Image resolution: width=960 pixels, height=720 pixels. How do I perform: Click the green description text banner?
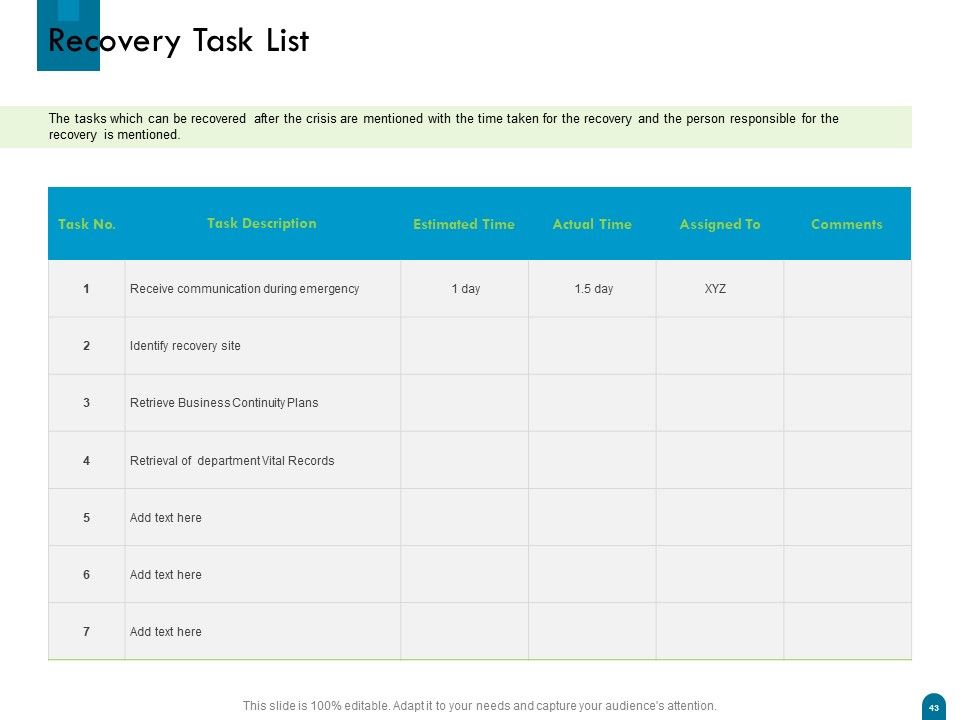[x=456, y=127]
